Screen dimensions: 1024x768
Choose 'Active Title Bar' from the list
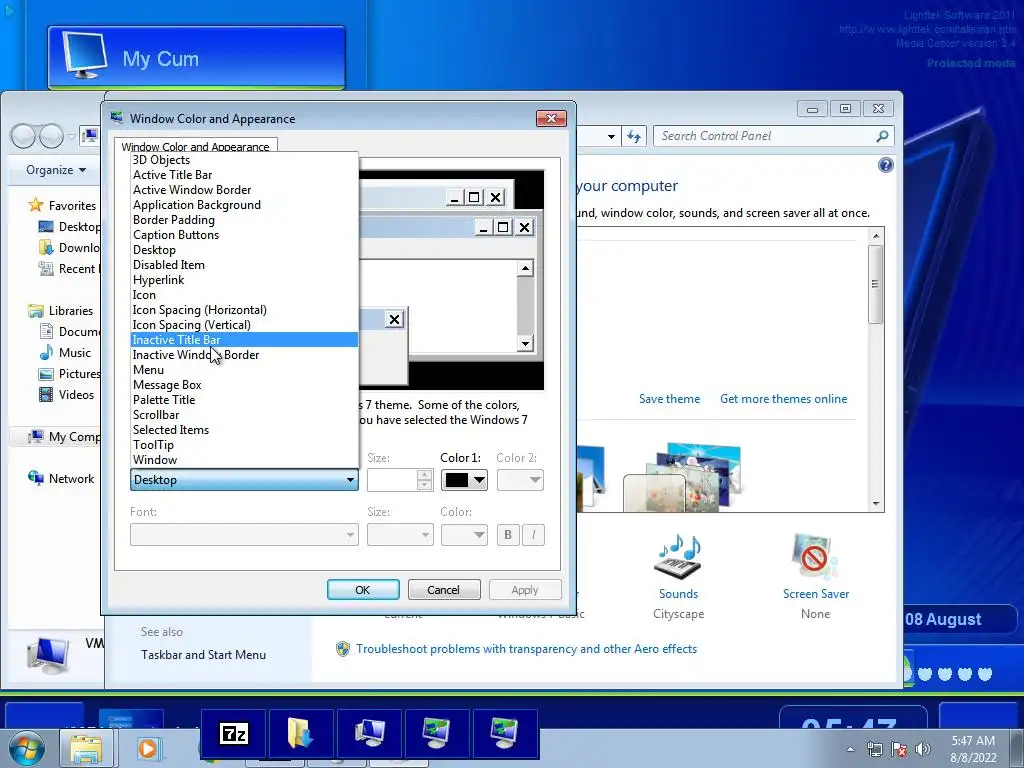click(x=245, y=175)
